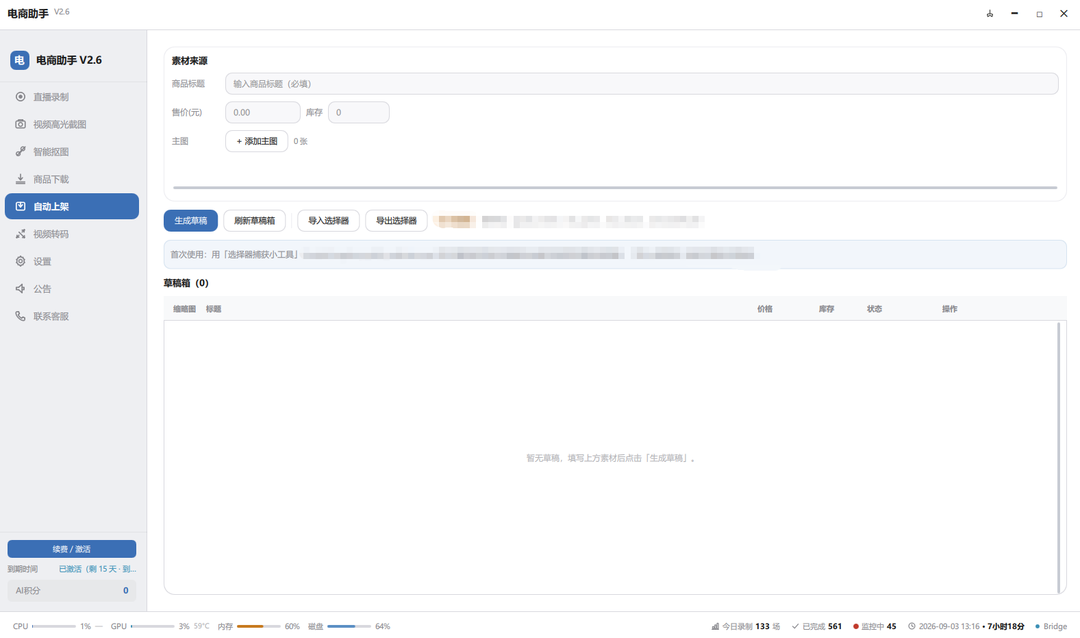Click the 直播录制 record icon in sidebar
Image resolution: width=1080 pixels, height=638 pixels.
coord(21,97)
